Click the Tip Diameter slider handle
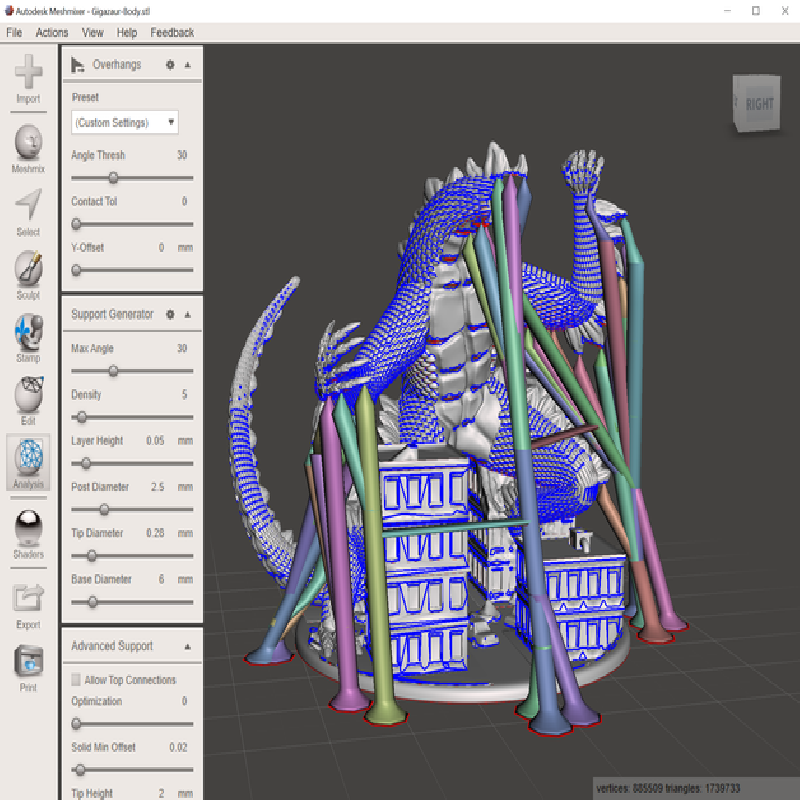The image size is (800, 800). [x=91, y=556]
